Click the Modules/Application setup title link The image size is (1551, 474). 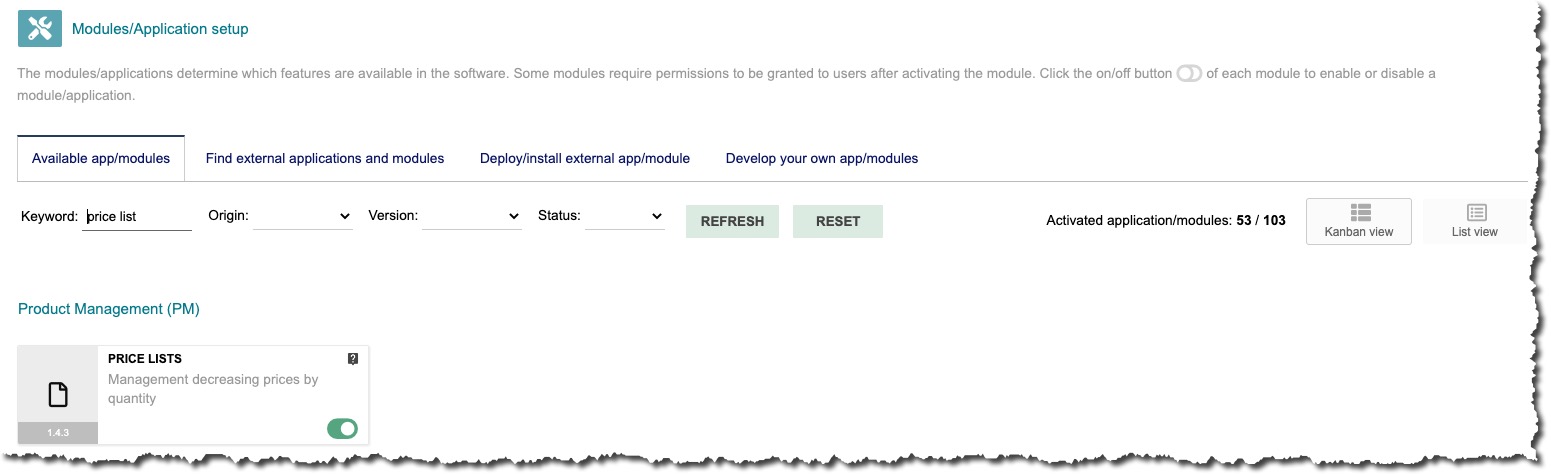click(160, 29)
